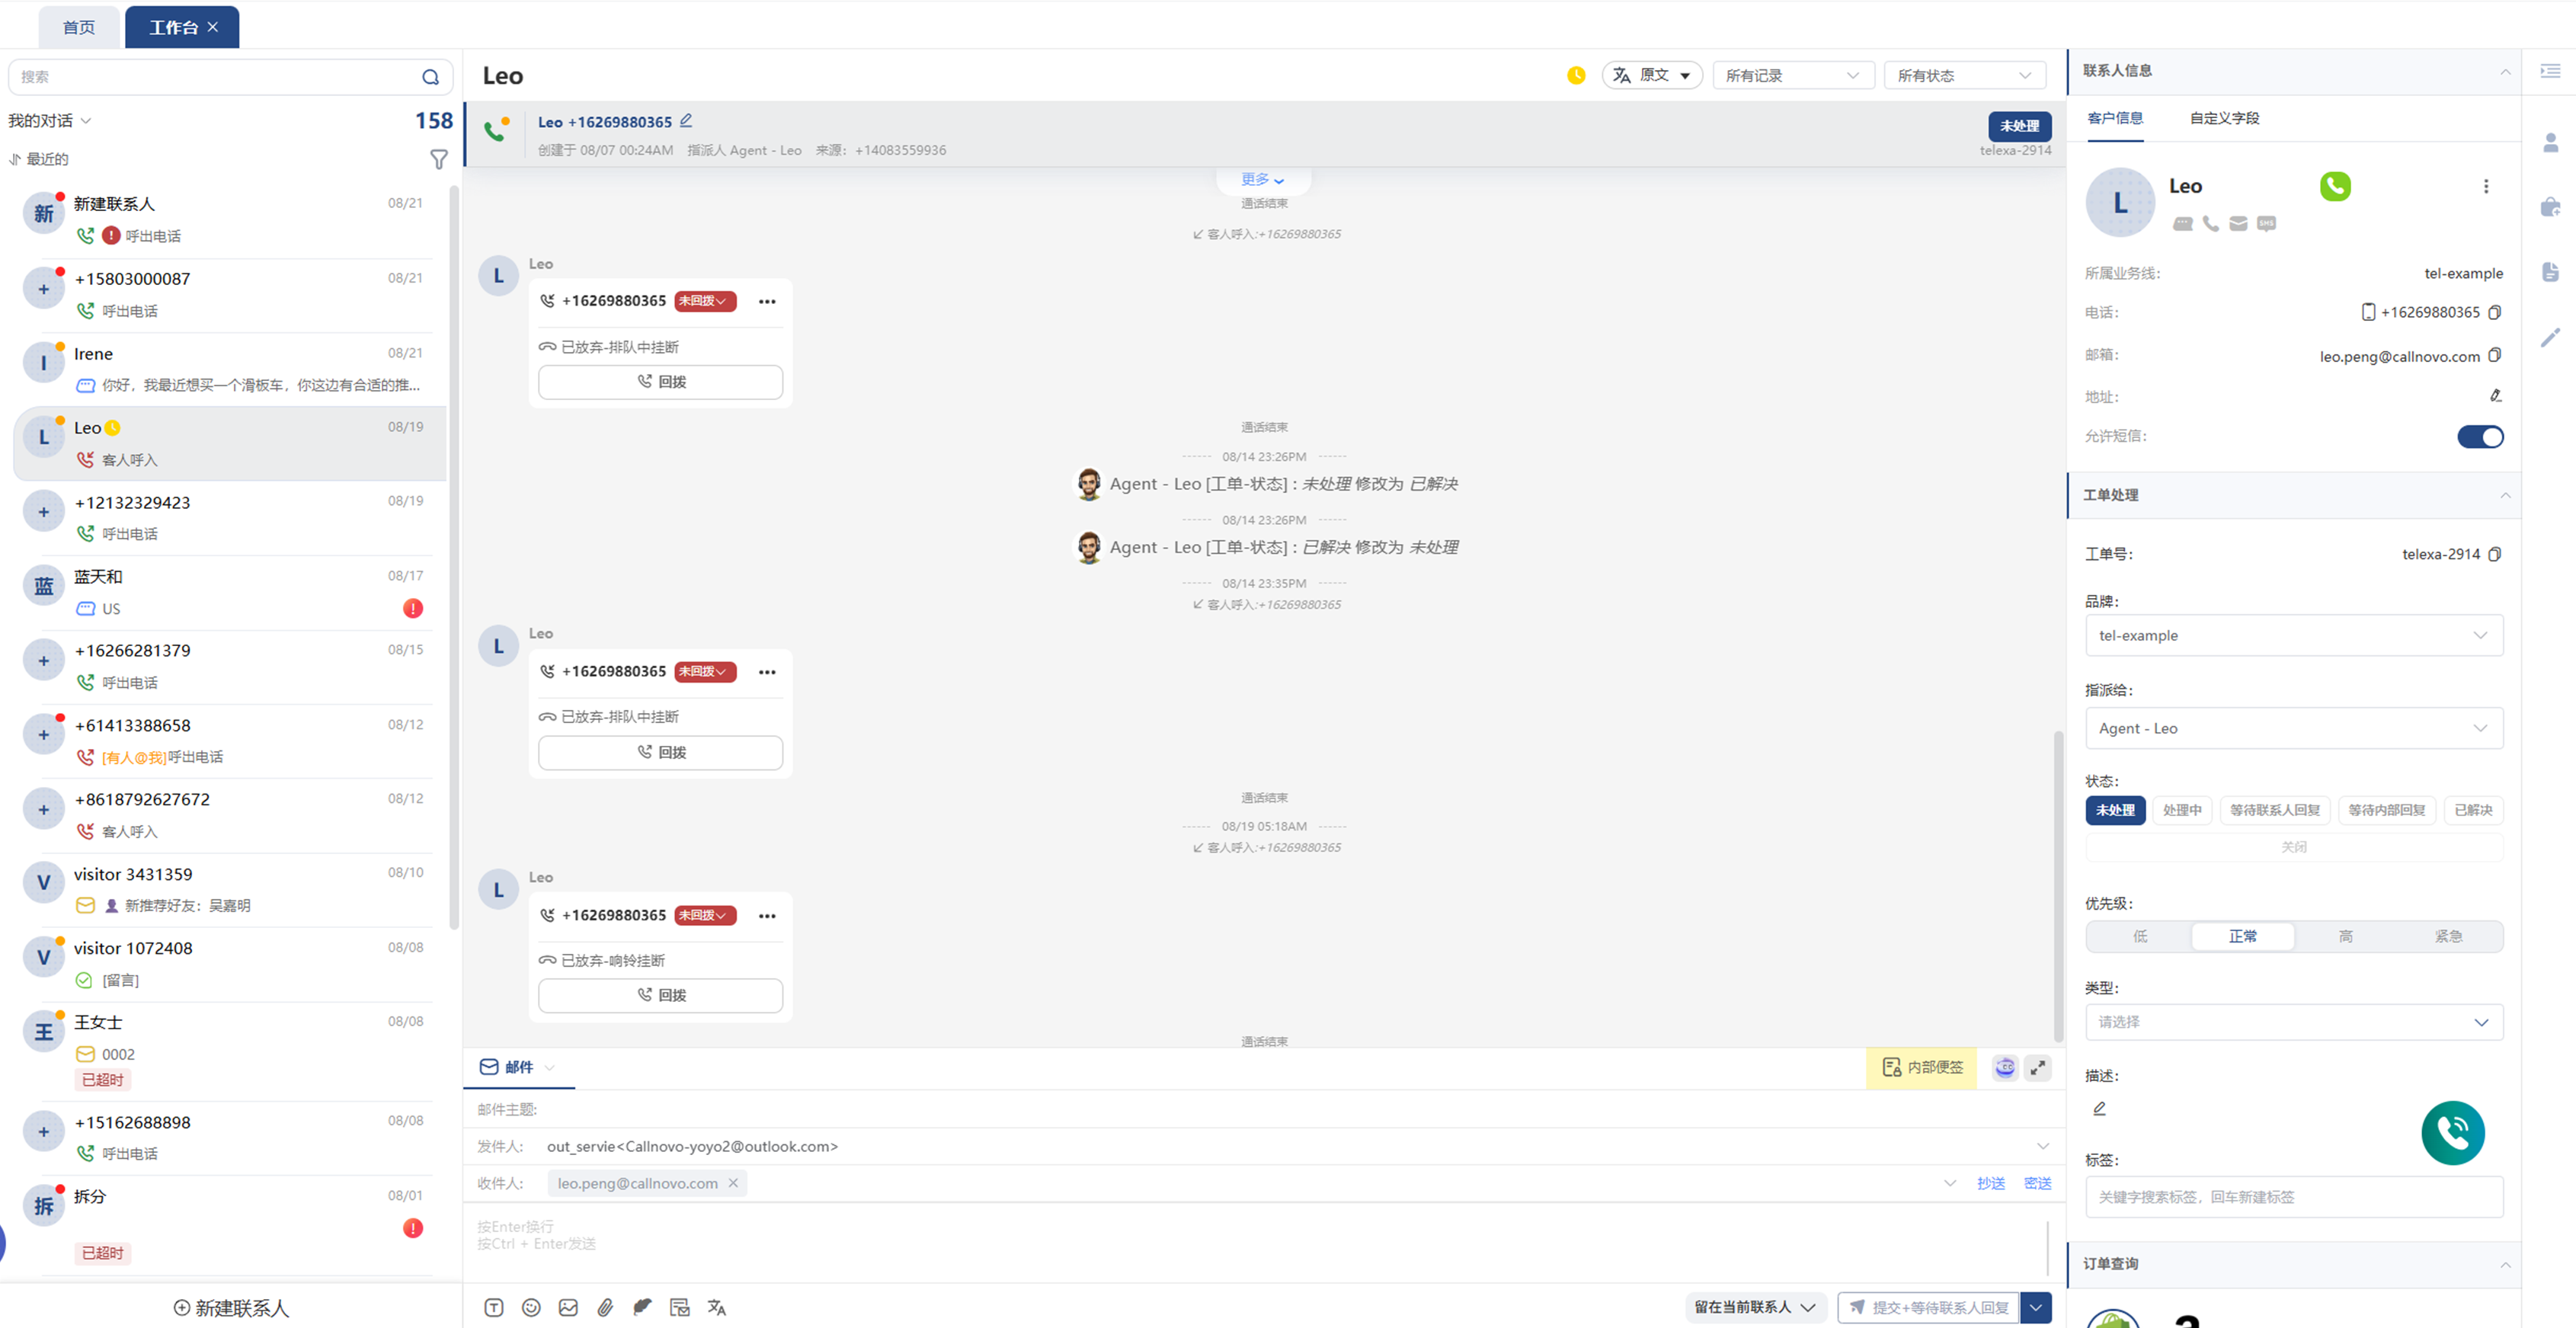
Task: Copy ticket number telexa-2914
Action: [x=2495, y=554]
